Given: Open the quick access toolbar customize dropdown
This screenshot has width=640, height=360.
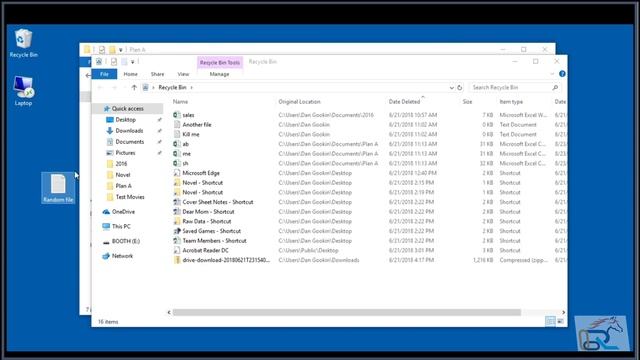Looking at the screenshot, I should [133, 62].
